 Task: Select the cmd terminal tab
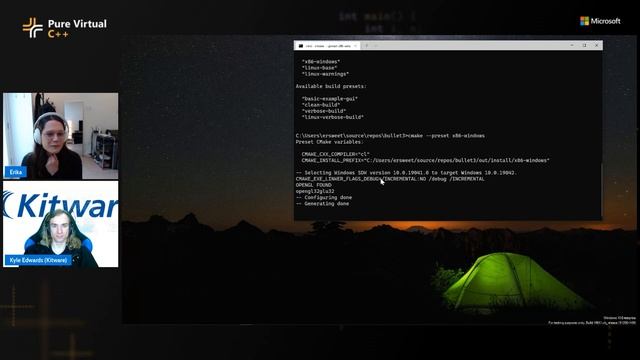pyautogui.click(x=328, y=46)
